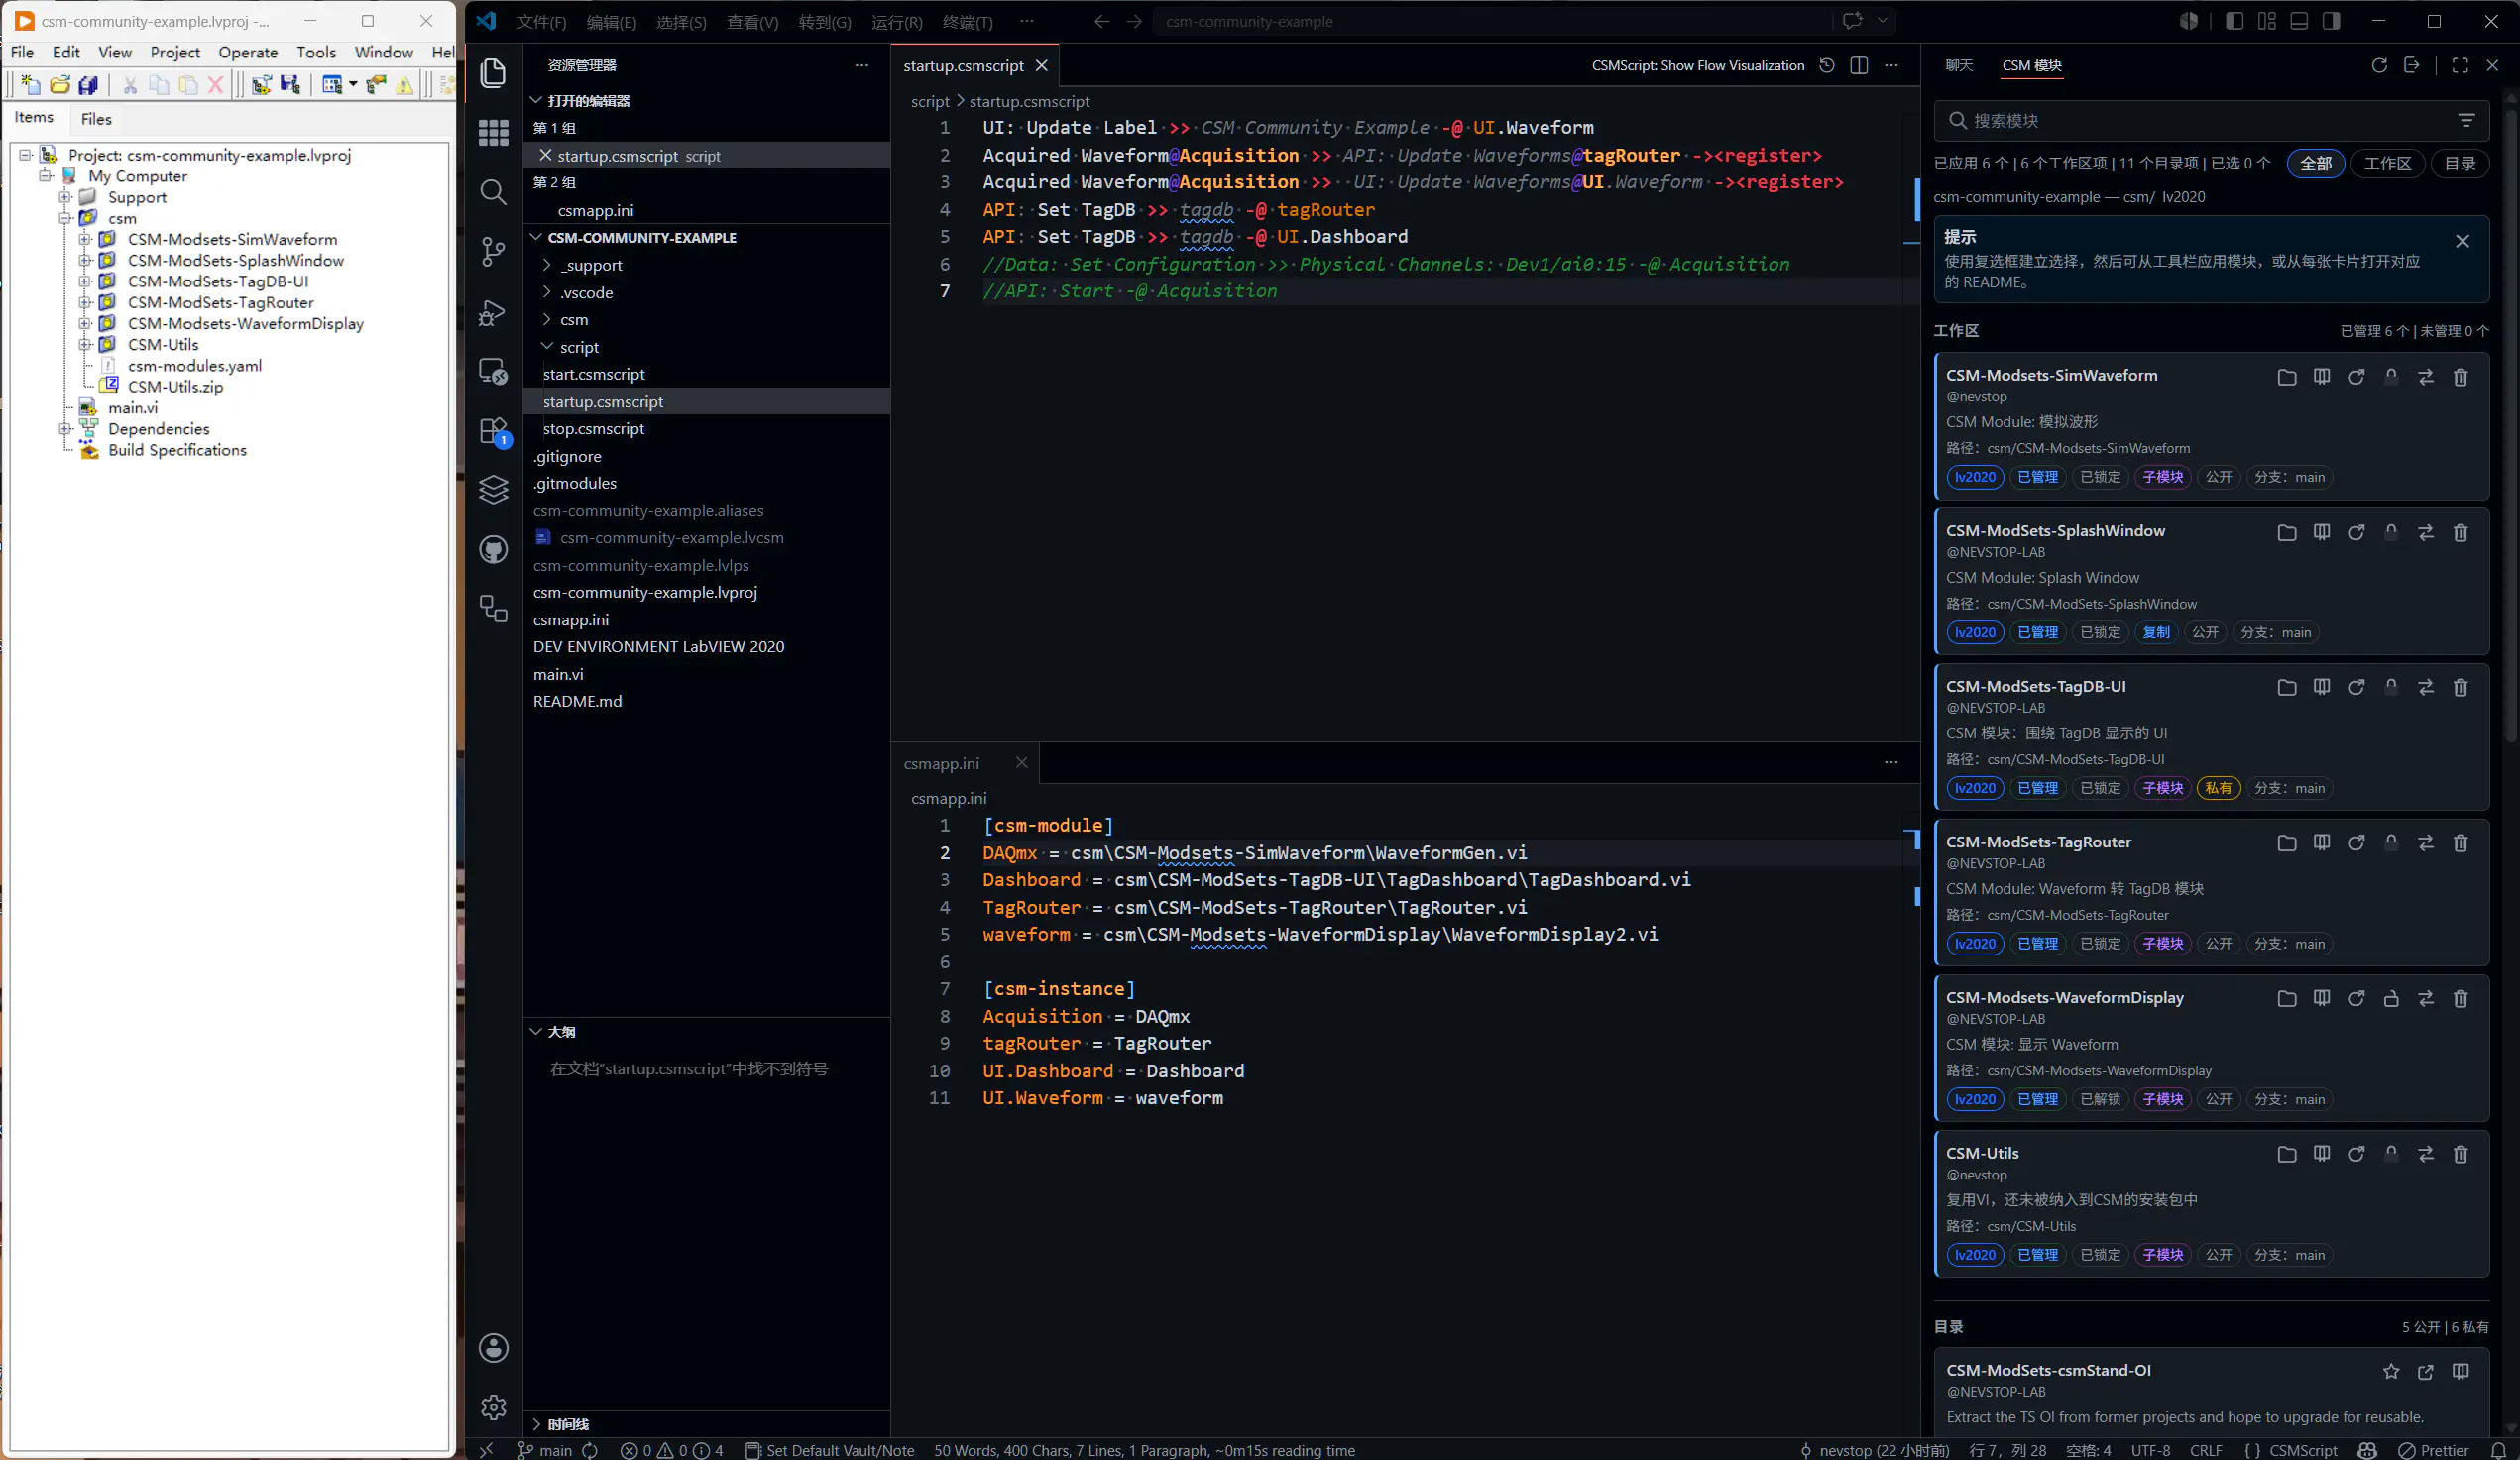Open Source Control view in activity bar

tap(493, 251)
